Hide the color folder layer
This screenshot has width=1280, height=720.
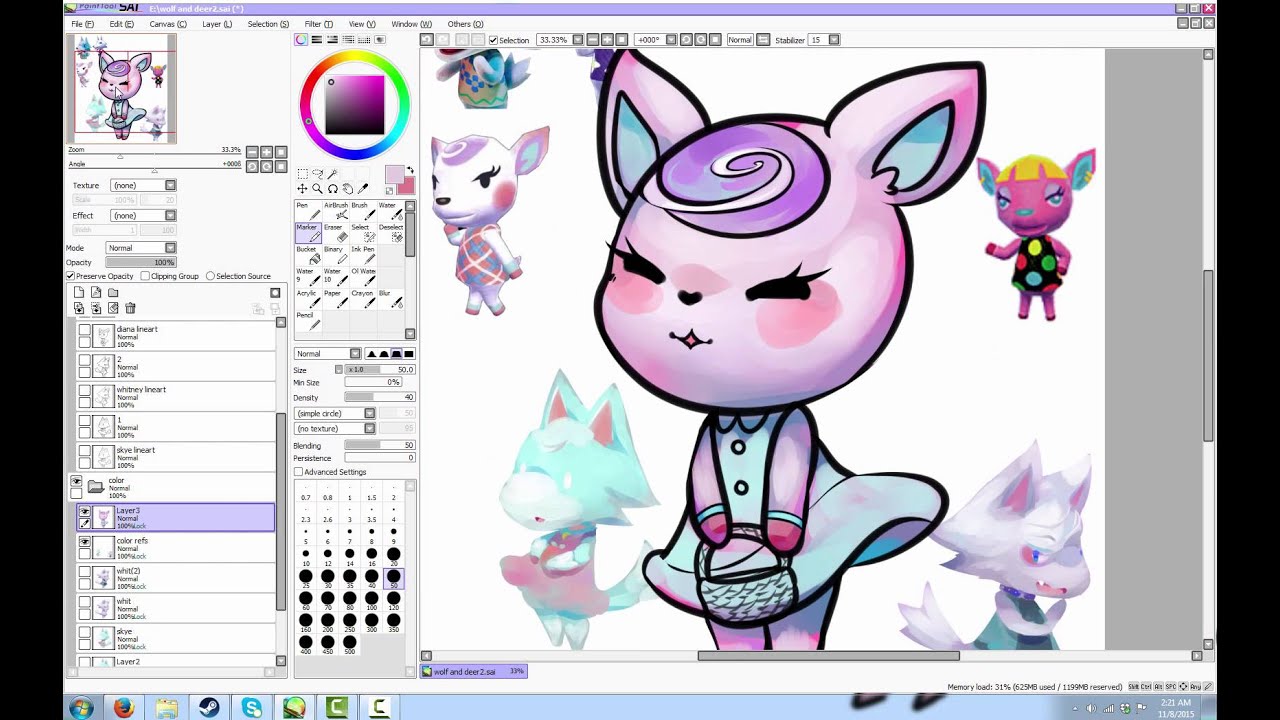[76, 482]
